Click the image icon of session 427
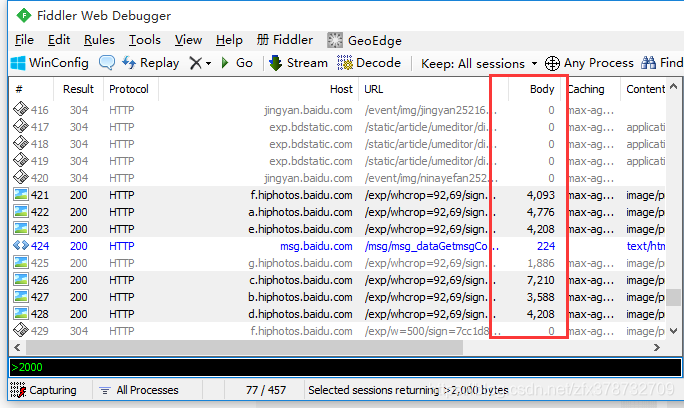Screen dimensions: 684x408 pyautogui.click(x=21, y=296)
